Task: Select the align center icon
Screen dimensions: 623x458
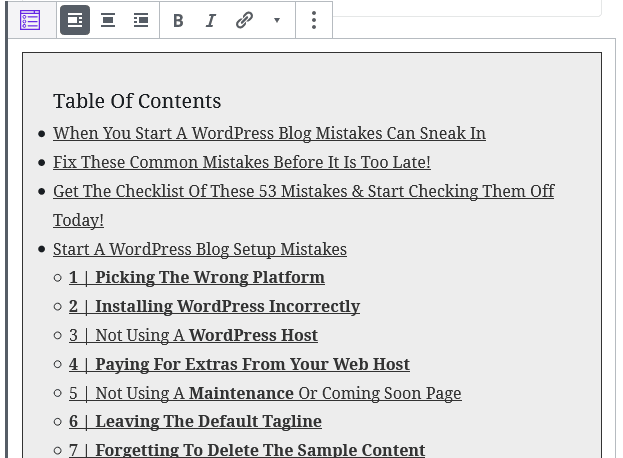Action: [x=108, y=20]
